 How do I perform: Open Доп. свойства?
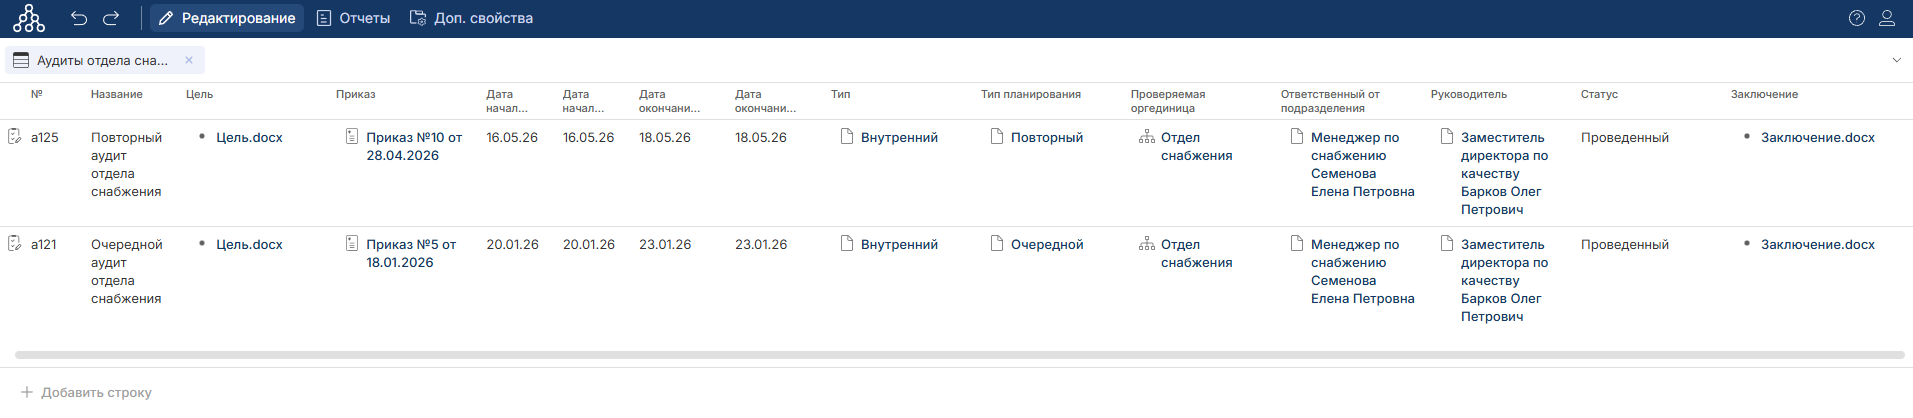(x=471, y=18)
